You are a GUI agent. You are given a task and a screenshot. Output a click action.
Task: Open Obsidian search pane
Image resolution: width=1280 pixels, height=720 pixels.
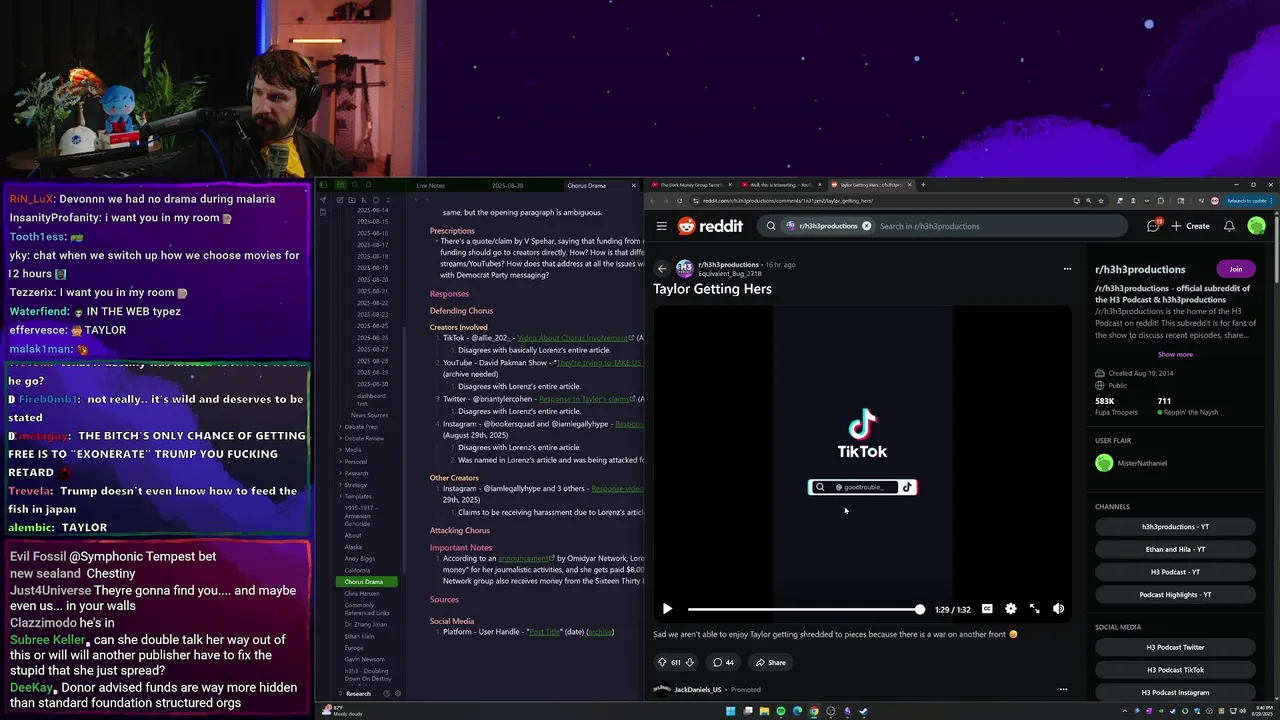(355, 185)
